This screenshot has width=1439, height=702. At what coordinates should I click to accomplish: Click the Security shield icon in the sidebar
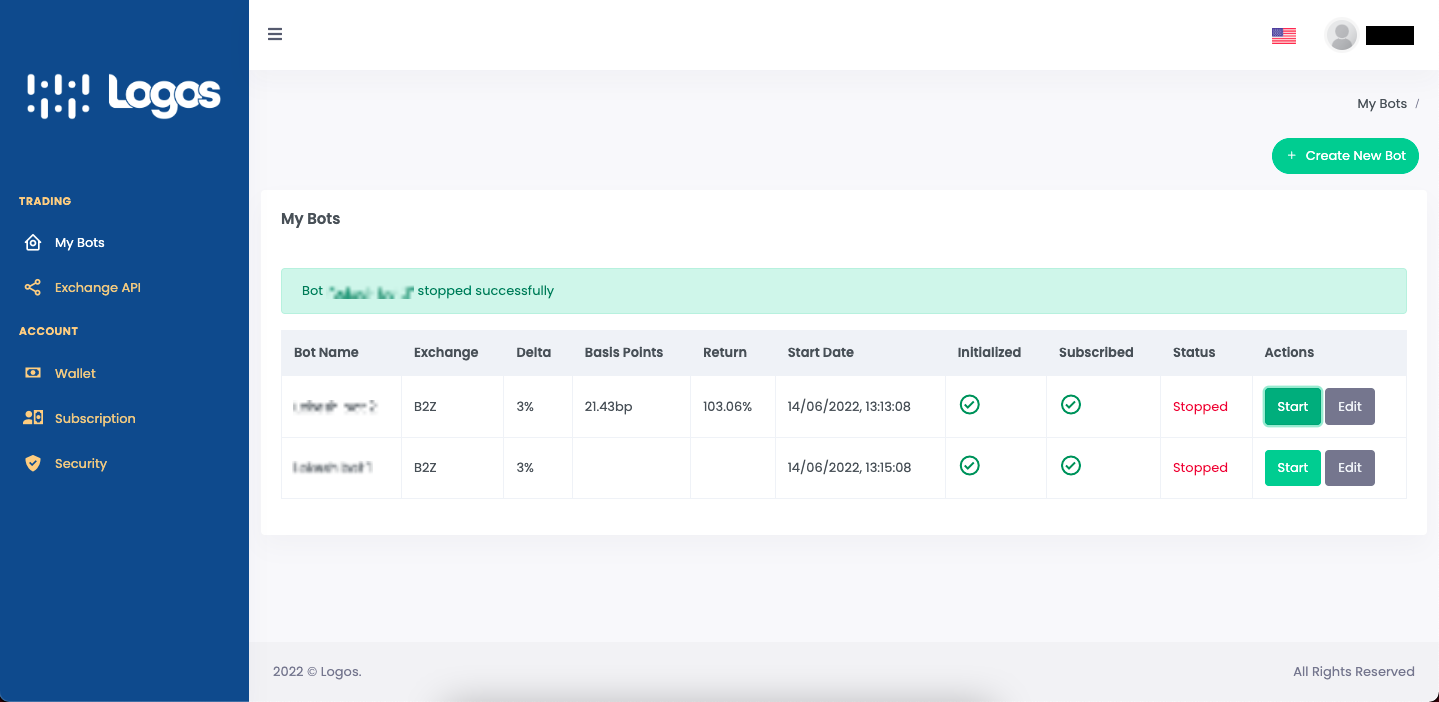pos(33,463)
